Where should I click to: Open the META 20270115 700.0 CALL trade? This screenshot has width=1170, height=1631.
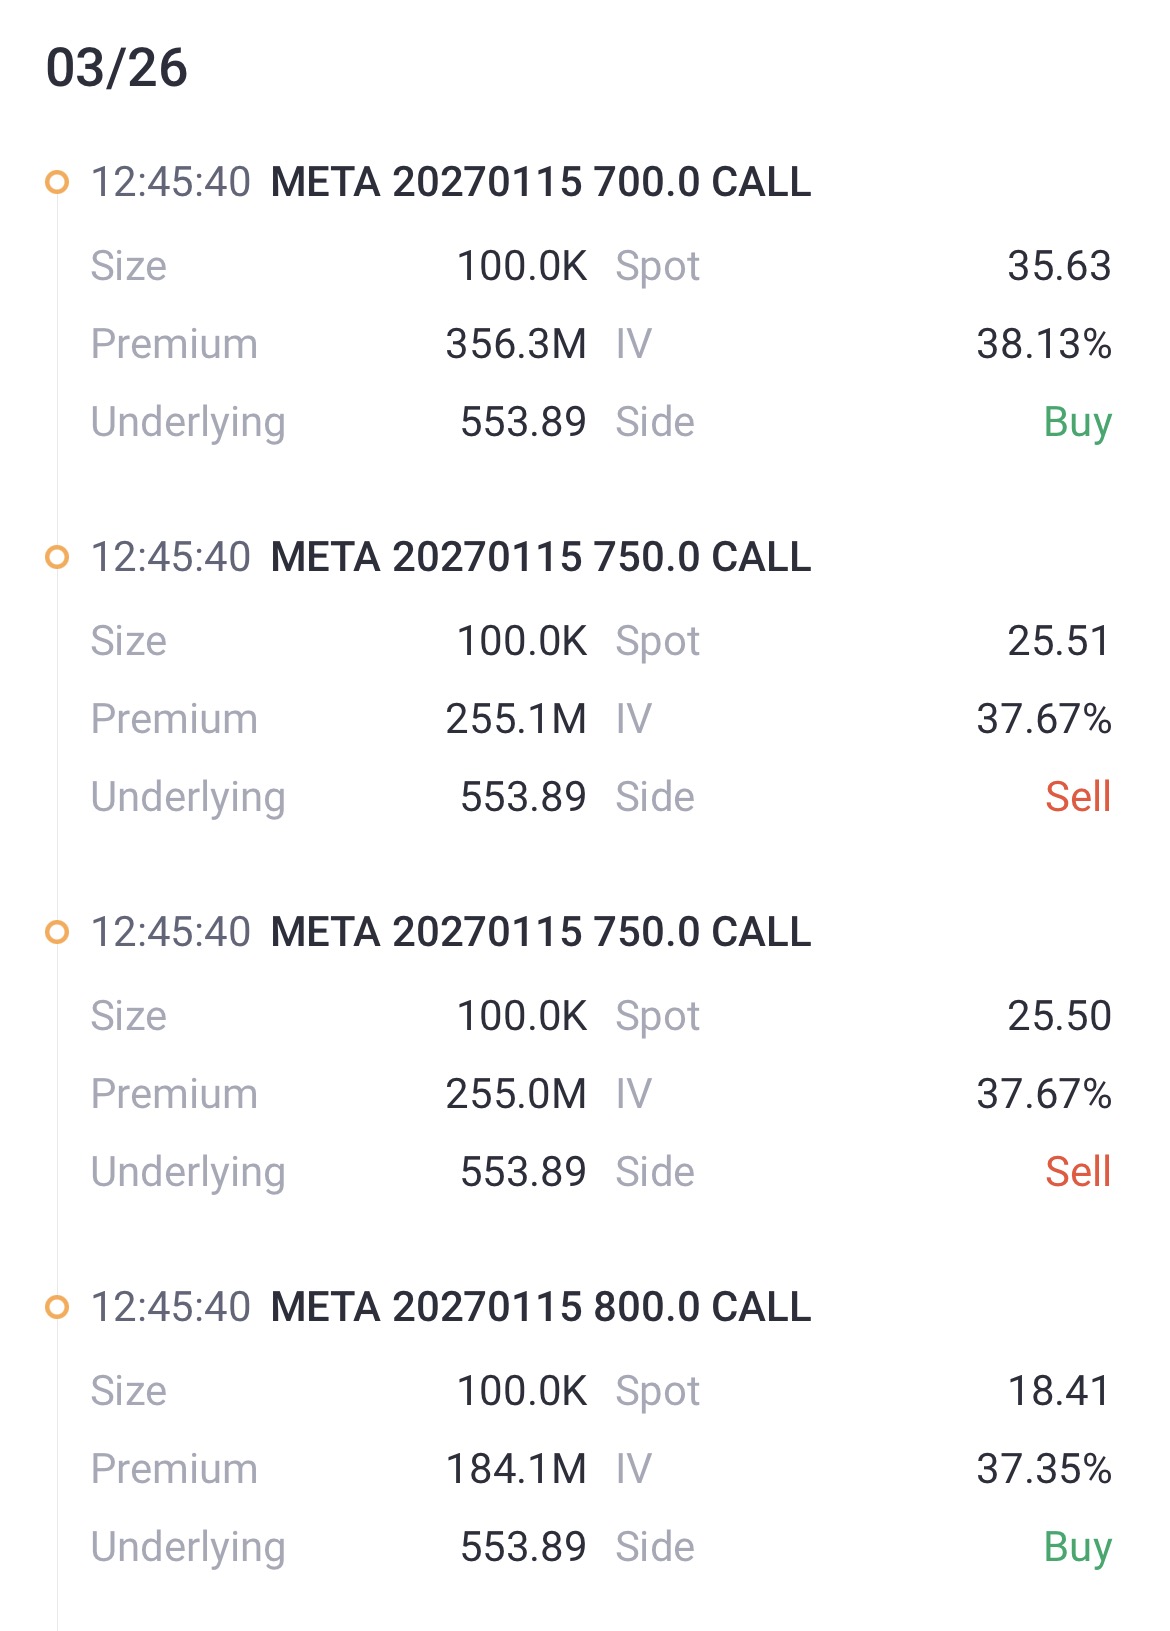click(x=540, y=182)
